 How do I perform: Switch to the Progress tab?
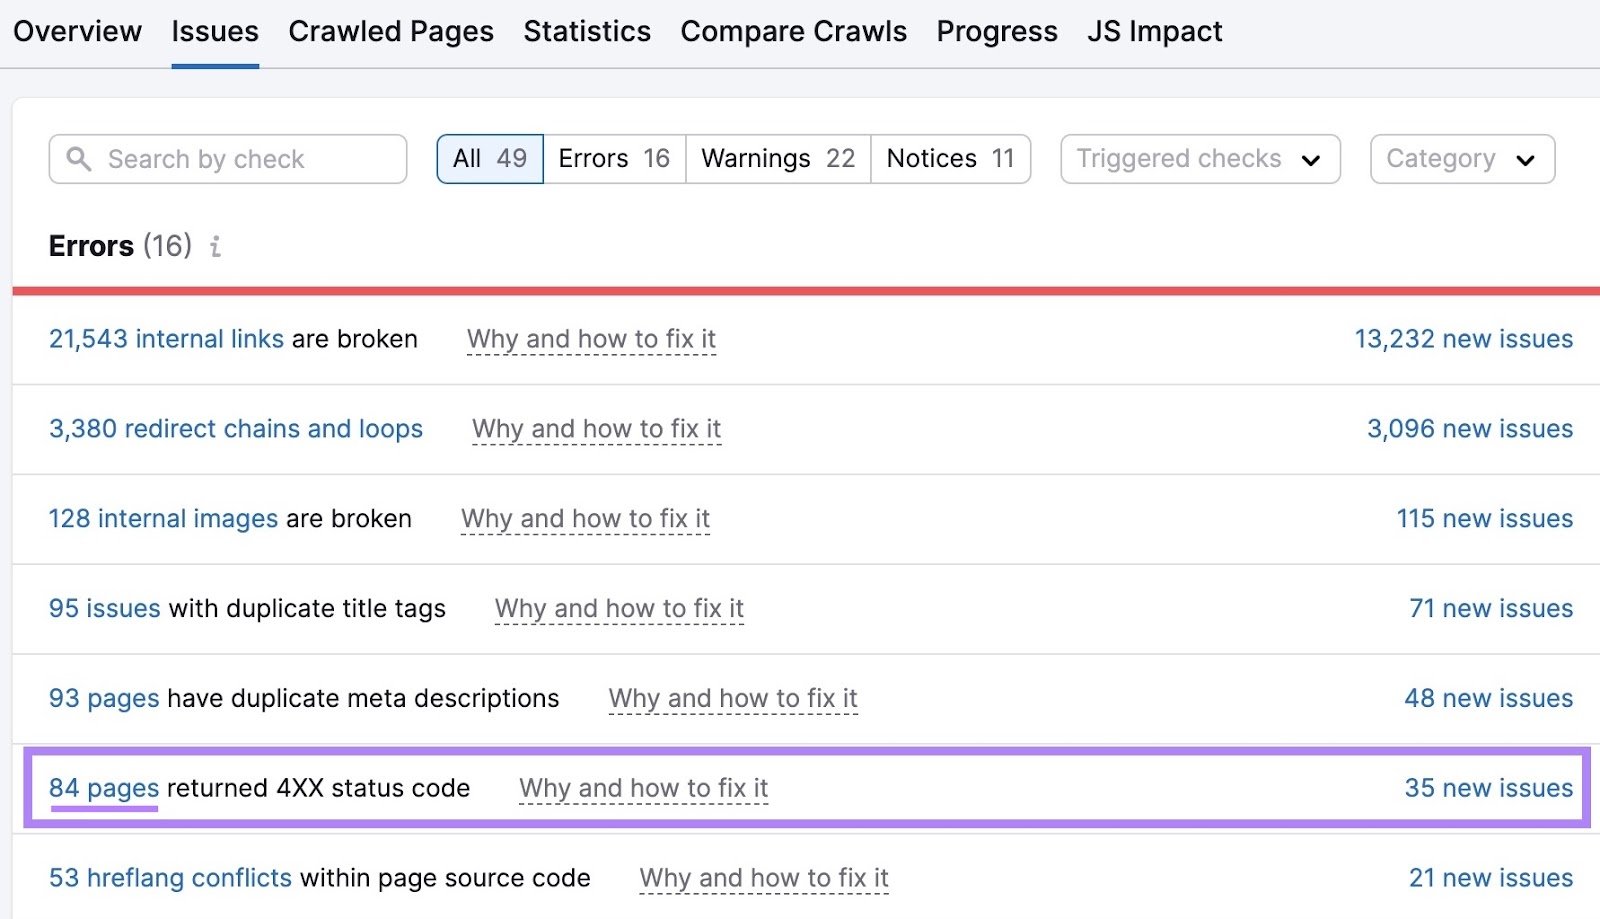pyautogui.click(x=997, y=32)
